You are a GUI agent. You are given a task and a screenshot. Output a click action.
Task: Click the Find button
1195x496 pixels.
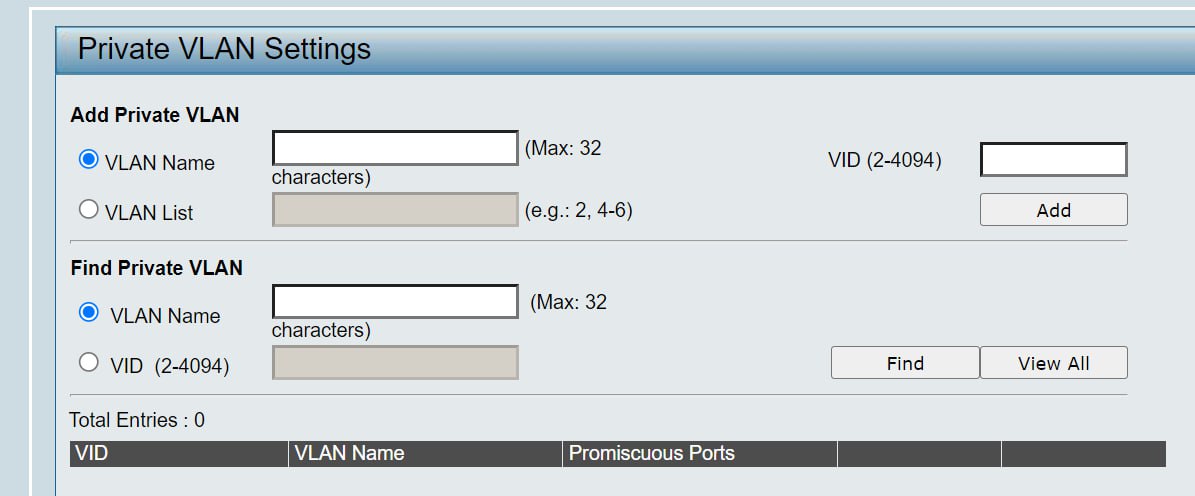(x=905, y=363)
